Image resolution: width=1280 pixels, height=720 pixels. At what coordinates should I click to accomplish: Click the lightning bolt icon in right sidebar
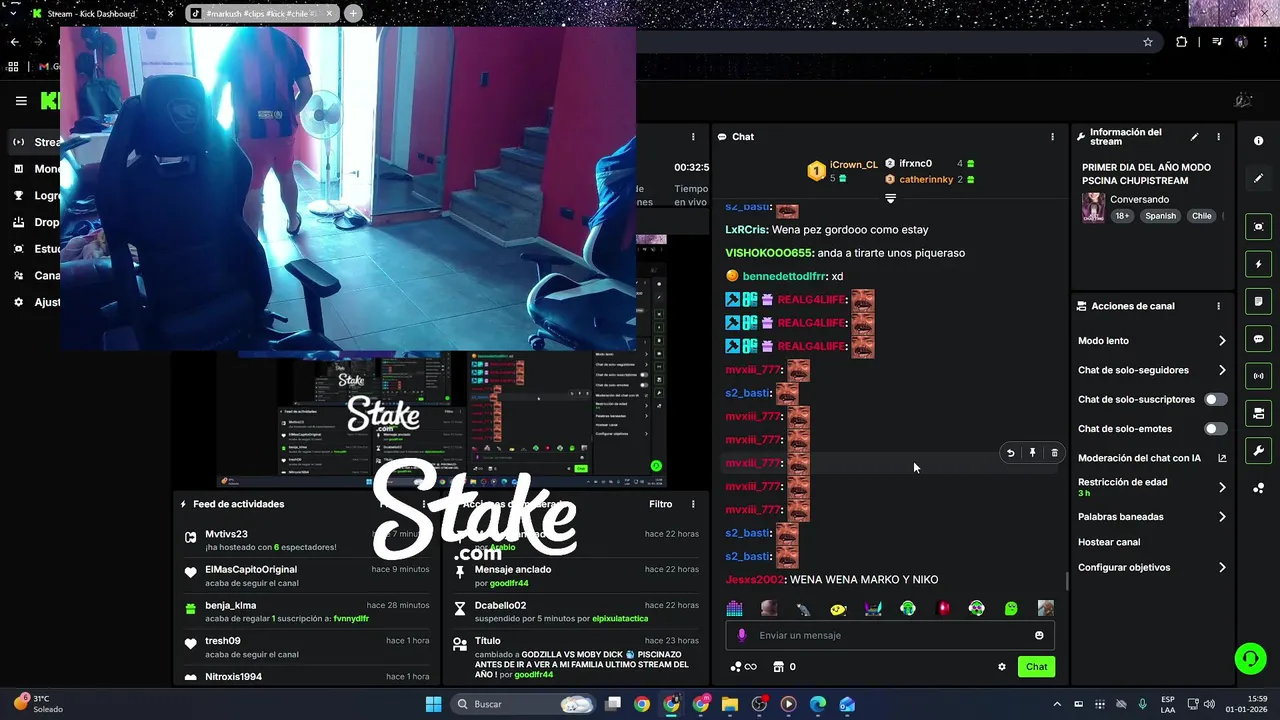tap(1258, 264)
